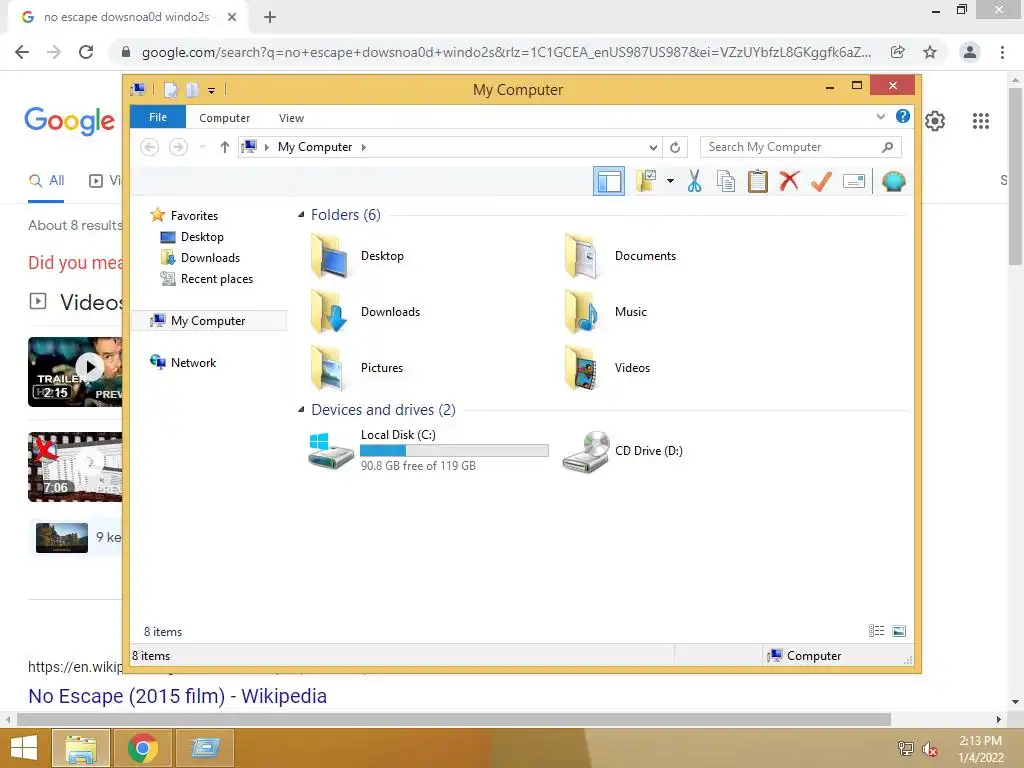Select the All search tab in Google
This screenshot has height=768, width=1024.
coord(46,181)
